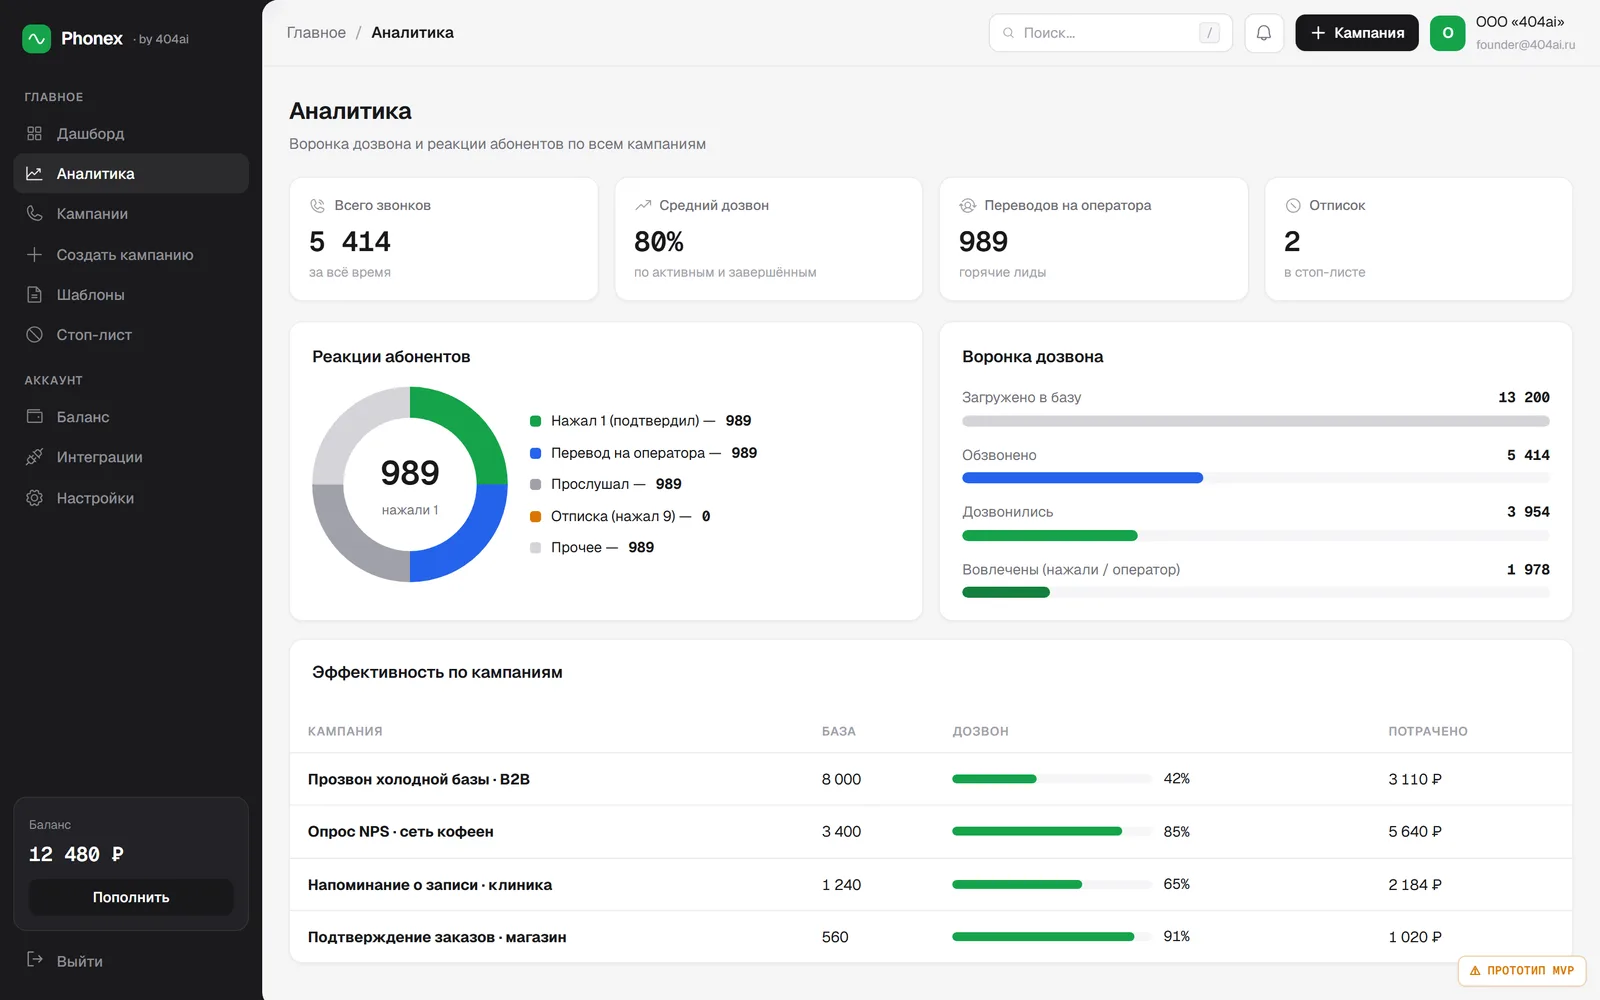Click the Обзвонено blue progress bar
This screenshot has height=1000, width=1600.
pos(1082,478)
